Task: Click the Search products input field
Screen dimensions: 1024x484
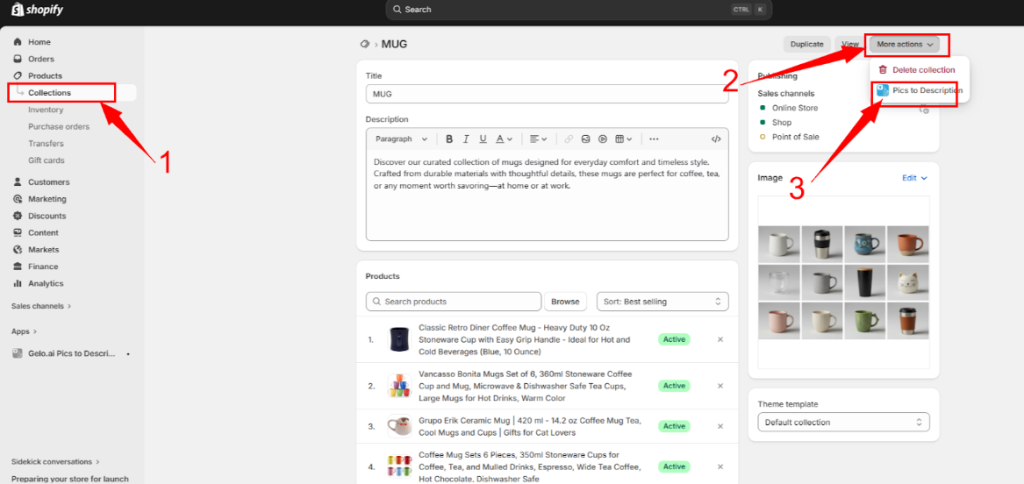Action: click(x=453, y=301)
